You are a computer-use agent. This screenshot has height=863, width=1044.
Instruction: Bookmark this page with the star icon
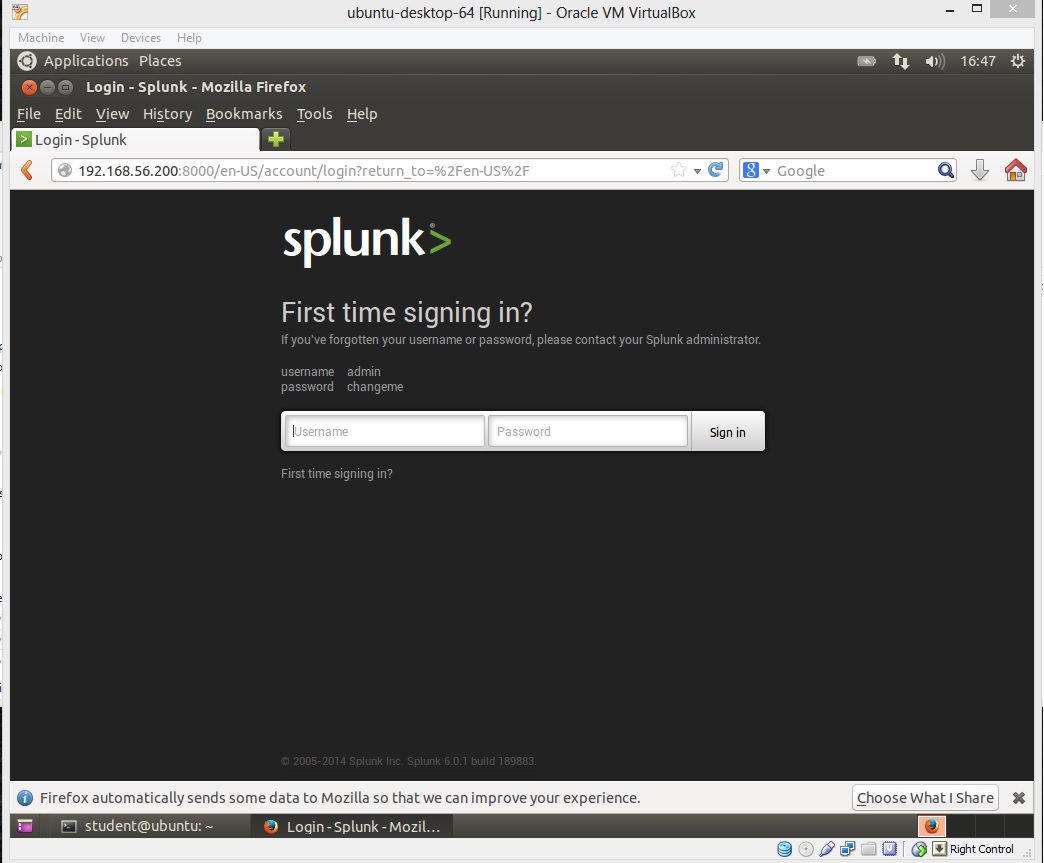pyautogui.click(x=678, y=170)
